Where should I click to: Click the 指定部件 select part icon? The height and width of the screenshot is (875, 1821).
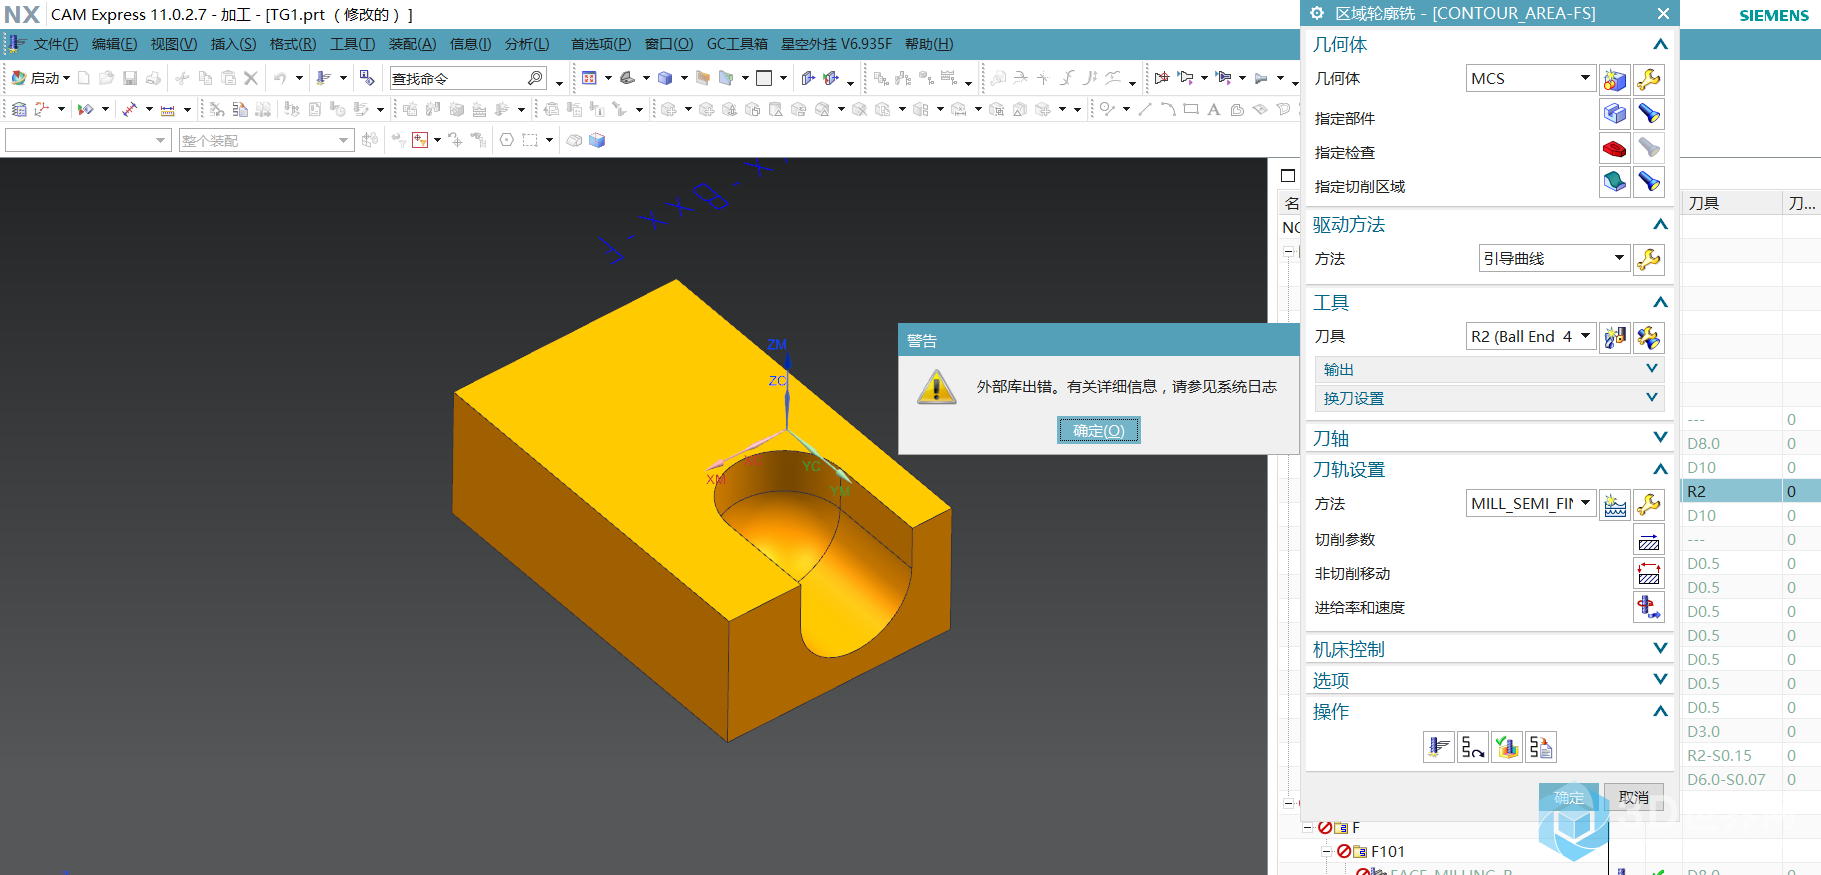tap(1614, 114)
